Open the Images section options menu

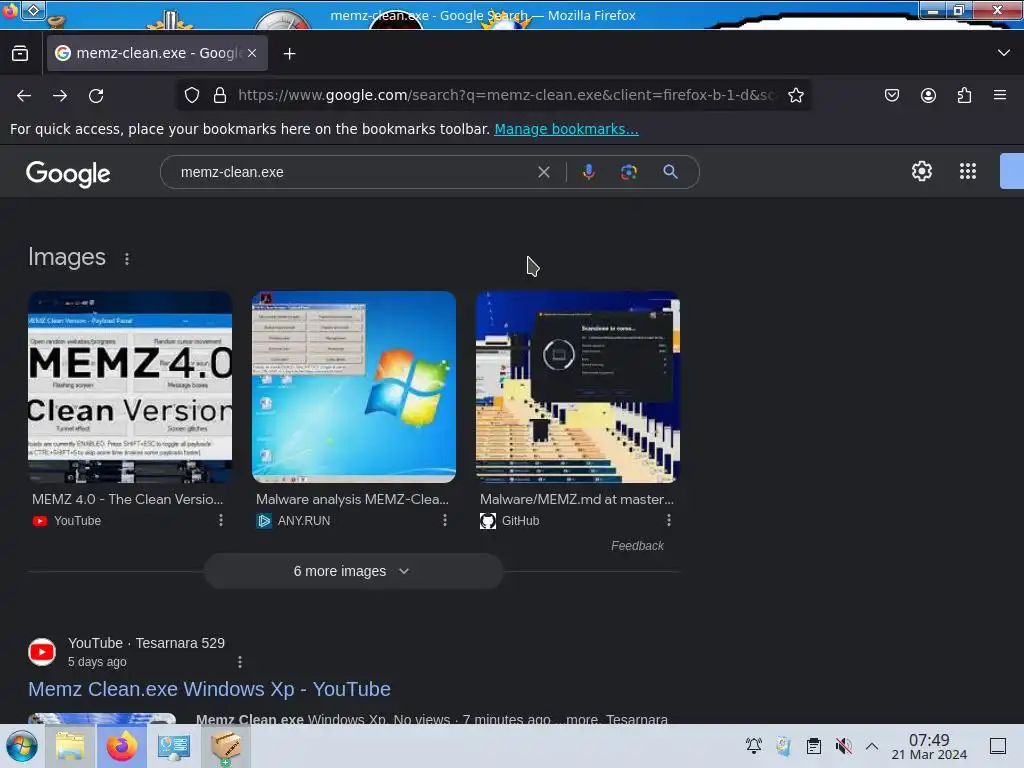pyautogui.click(x=127, y=259)
